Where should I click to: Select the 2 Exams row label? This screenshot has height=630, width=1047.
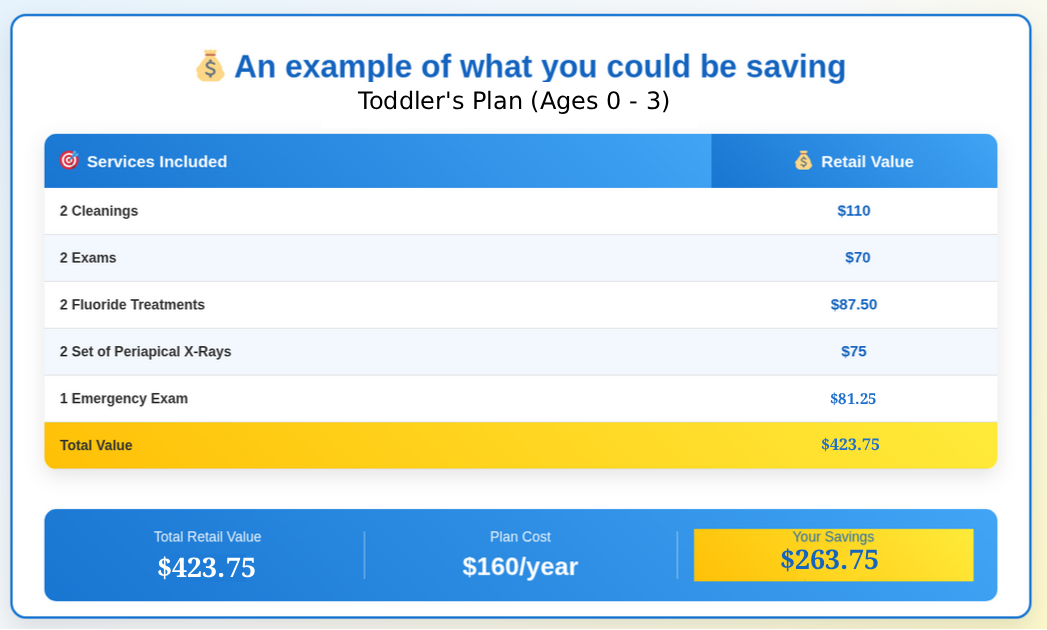tap(88, 258)
